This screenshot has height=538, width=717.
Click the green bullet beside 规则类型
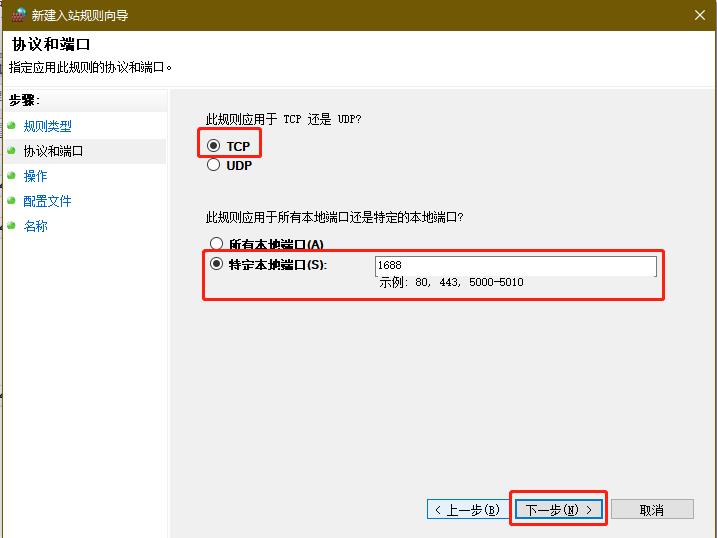click(x=12, y=126)
